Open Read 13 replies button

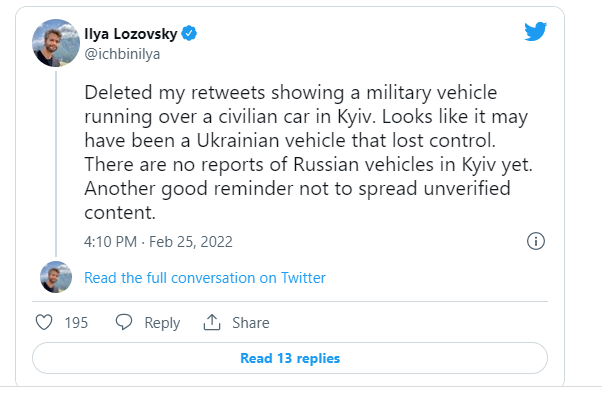(x=290, y=358)
